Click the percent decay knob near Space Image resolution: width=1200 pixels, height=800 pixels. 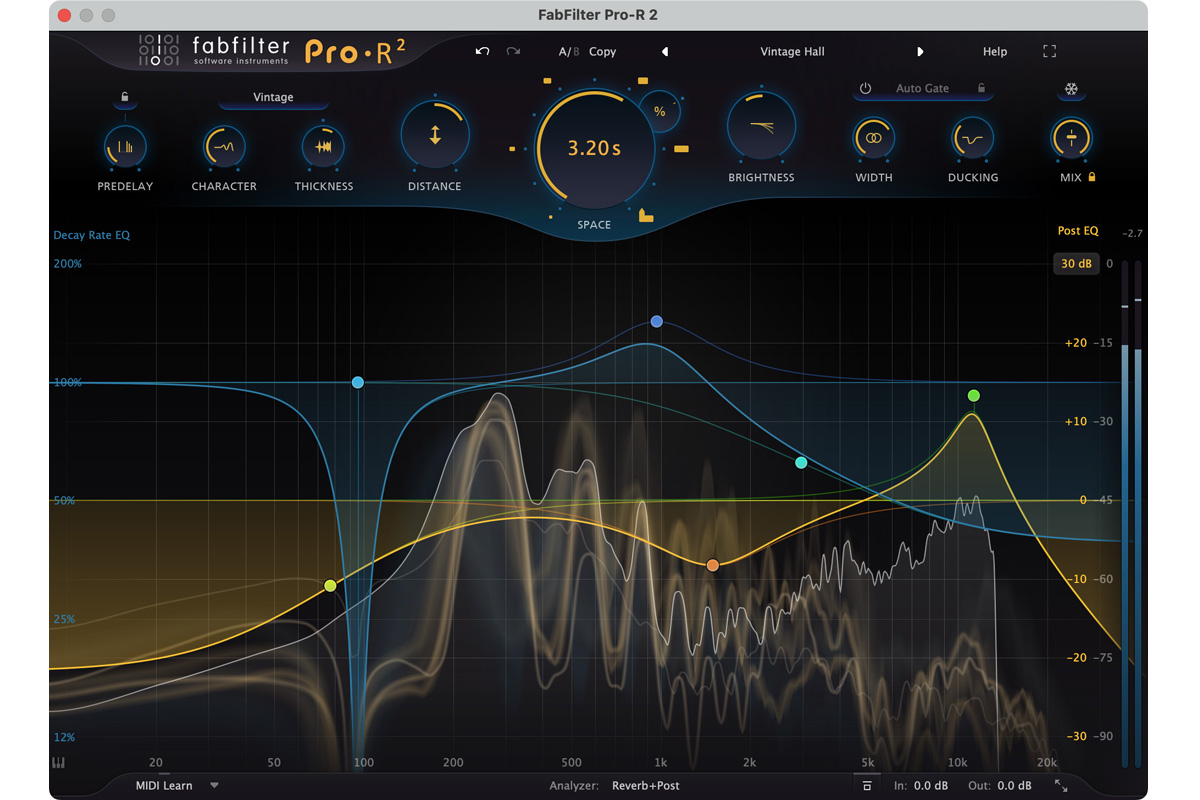click(660, 112)
